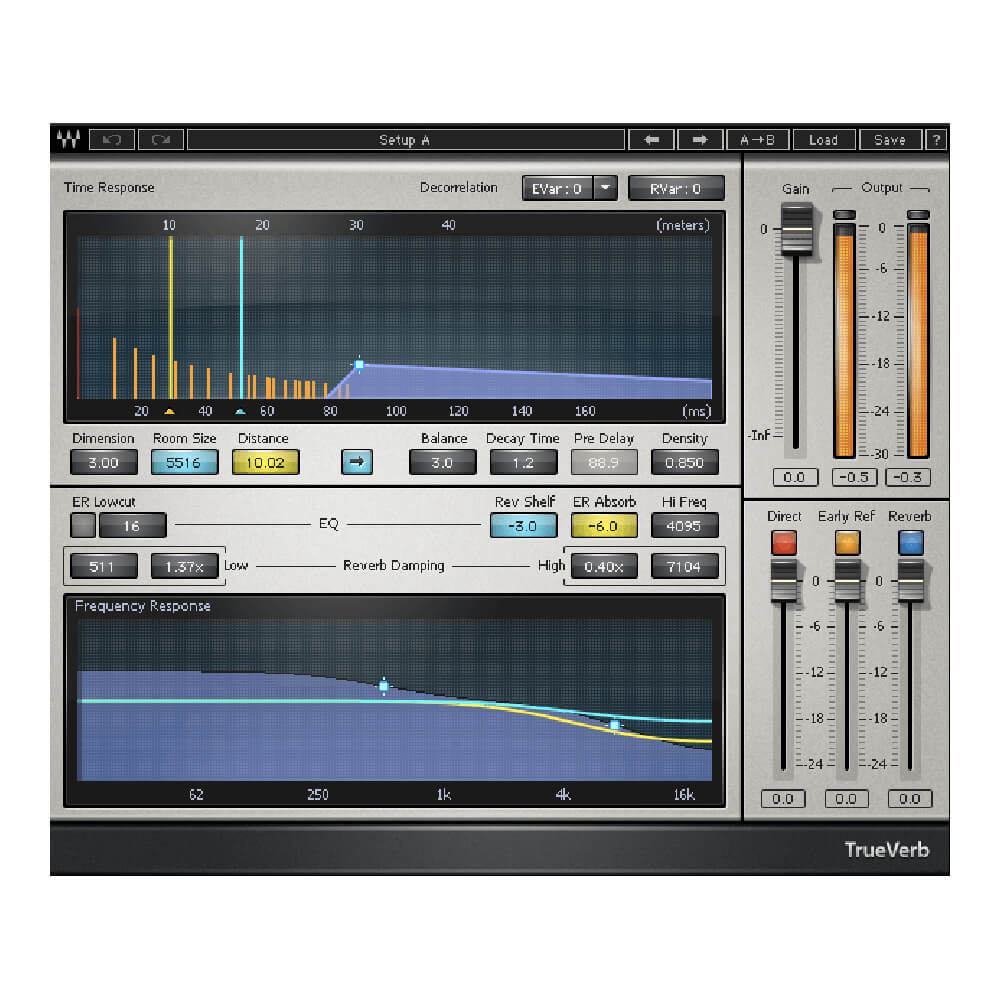Redo the last change
Screen dimensions: 1000x1000
(161, 140)
